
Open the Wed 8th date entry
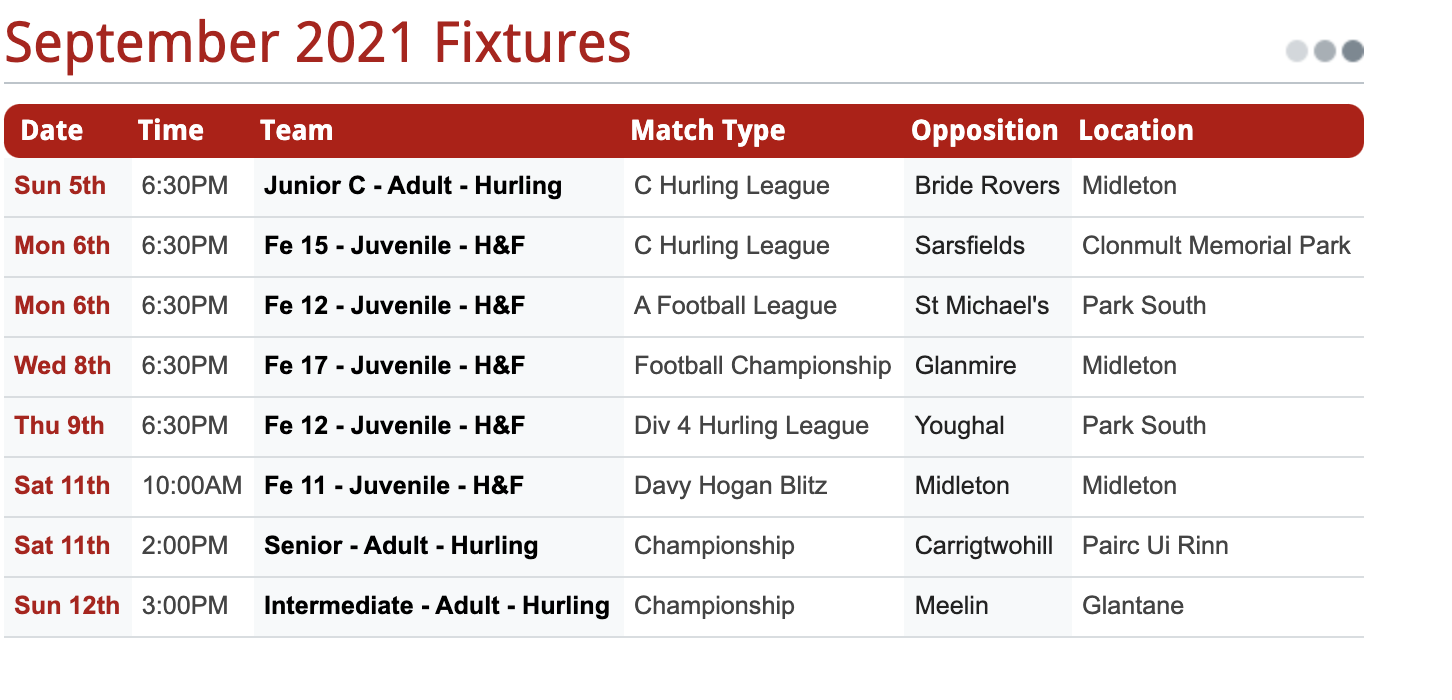[x=63, y=366]
